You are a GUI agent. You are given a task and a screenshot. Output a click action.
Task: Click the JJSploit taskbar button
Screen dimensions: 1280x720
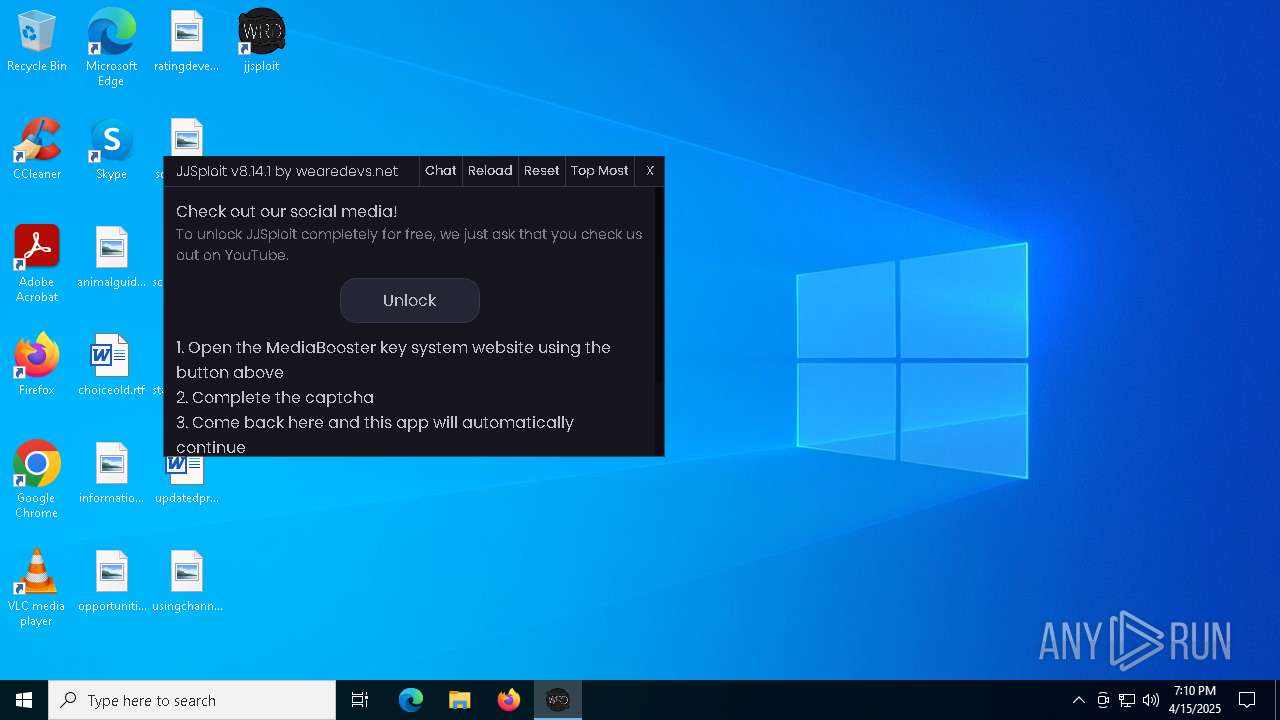[x=558, y=700]
